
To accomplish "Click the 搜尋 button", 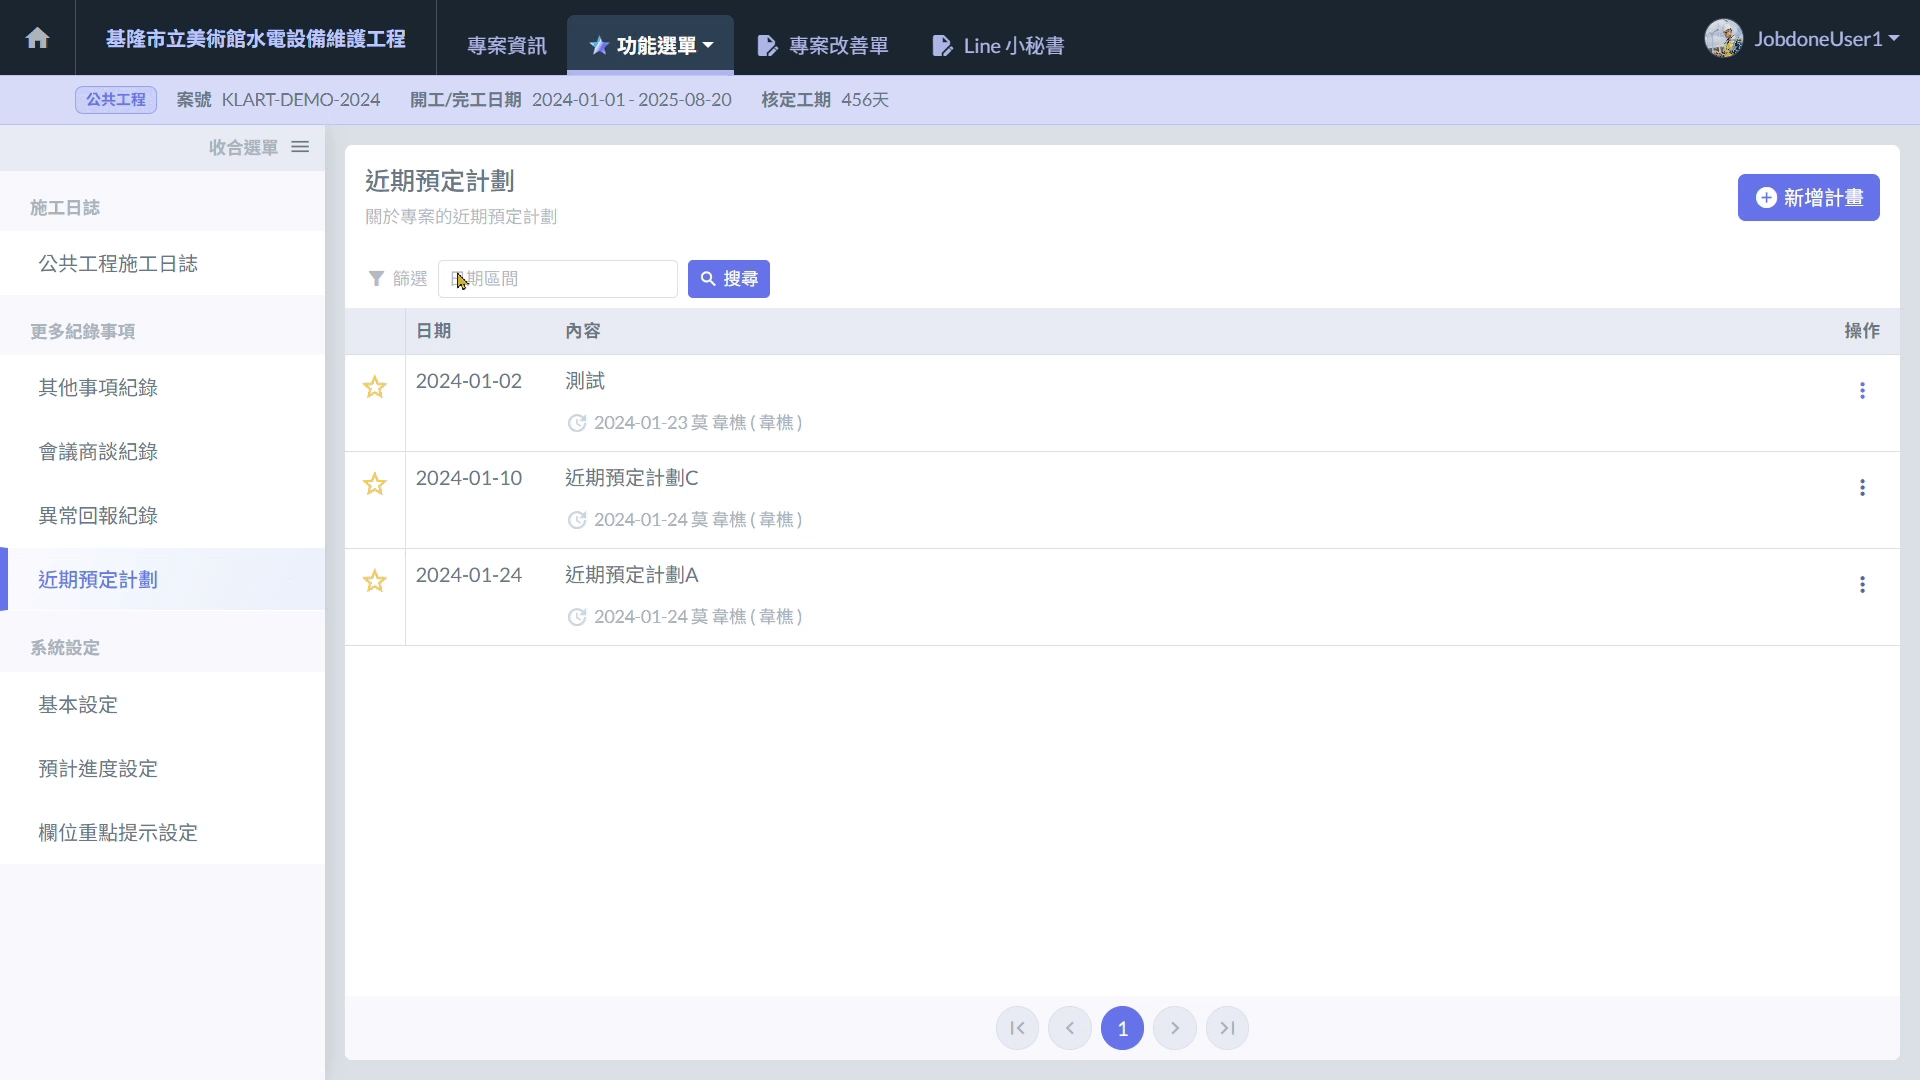I will pos(729,279).
